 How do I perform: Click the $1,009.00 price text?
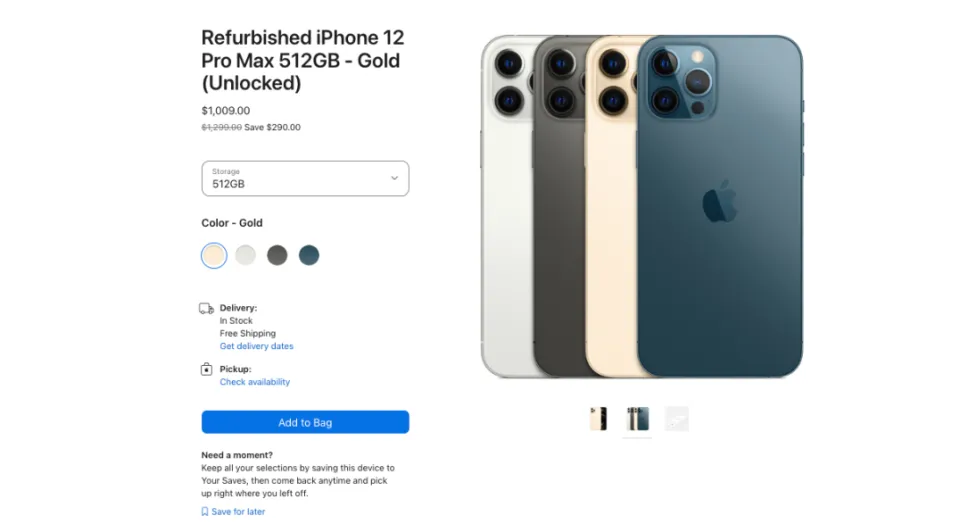click(x=226, y=111)
